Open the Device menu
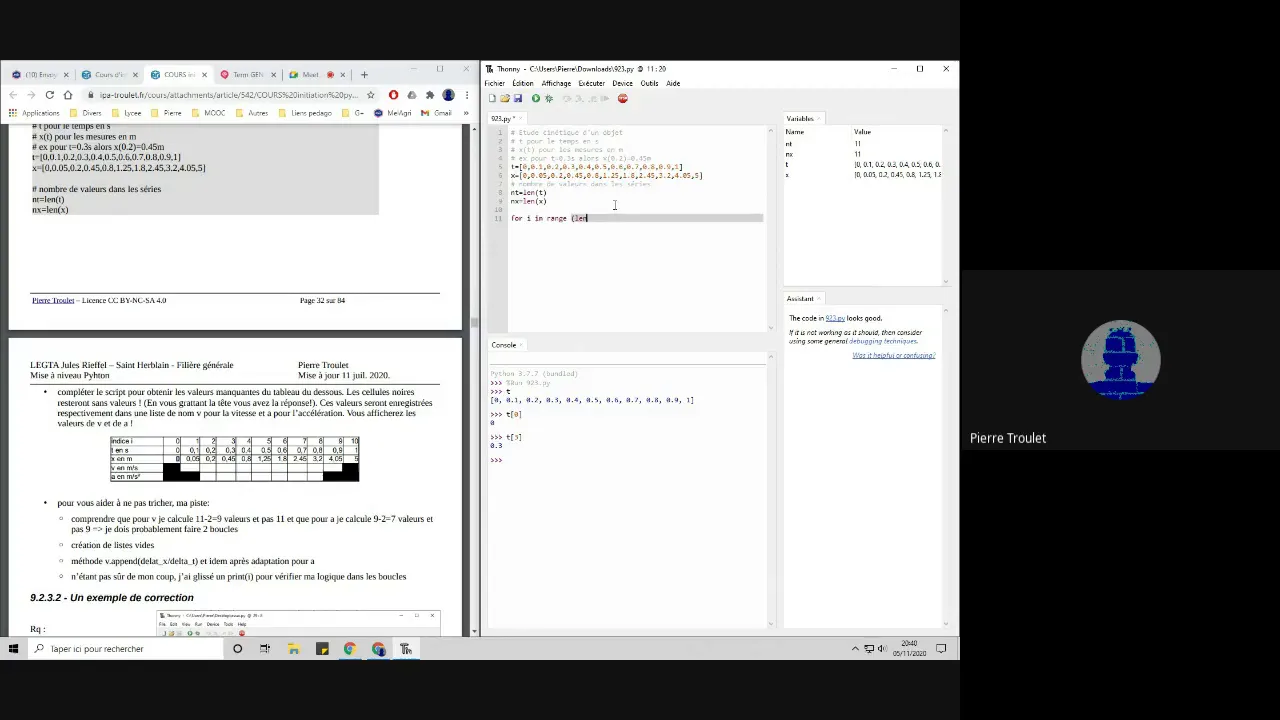1280x720 pixels. 622,83
